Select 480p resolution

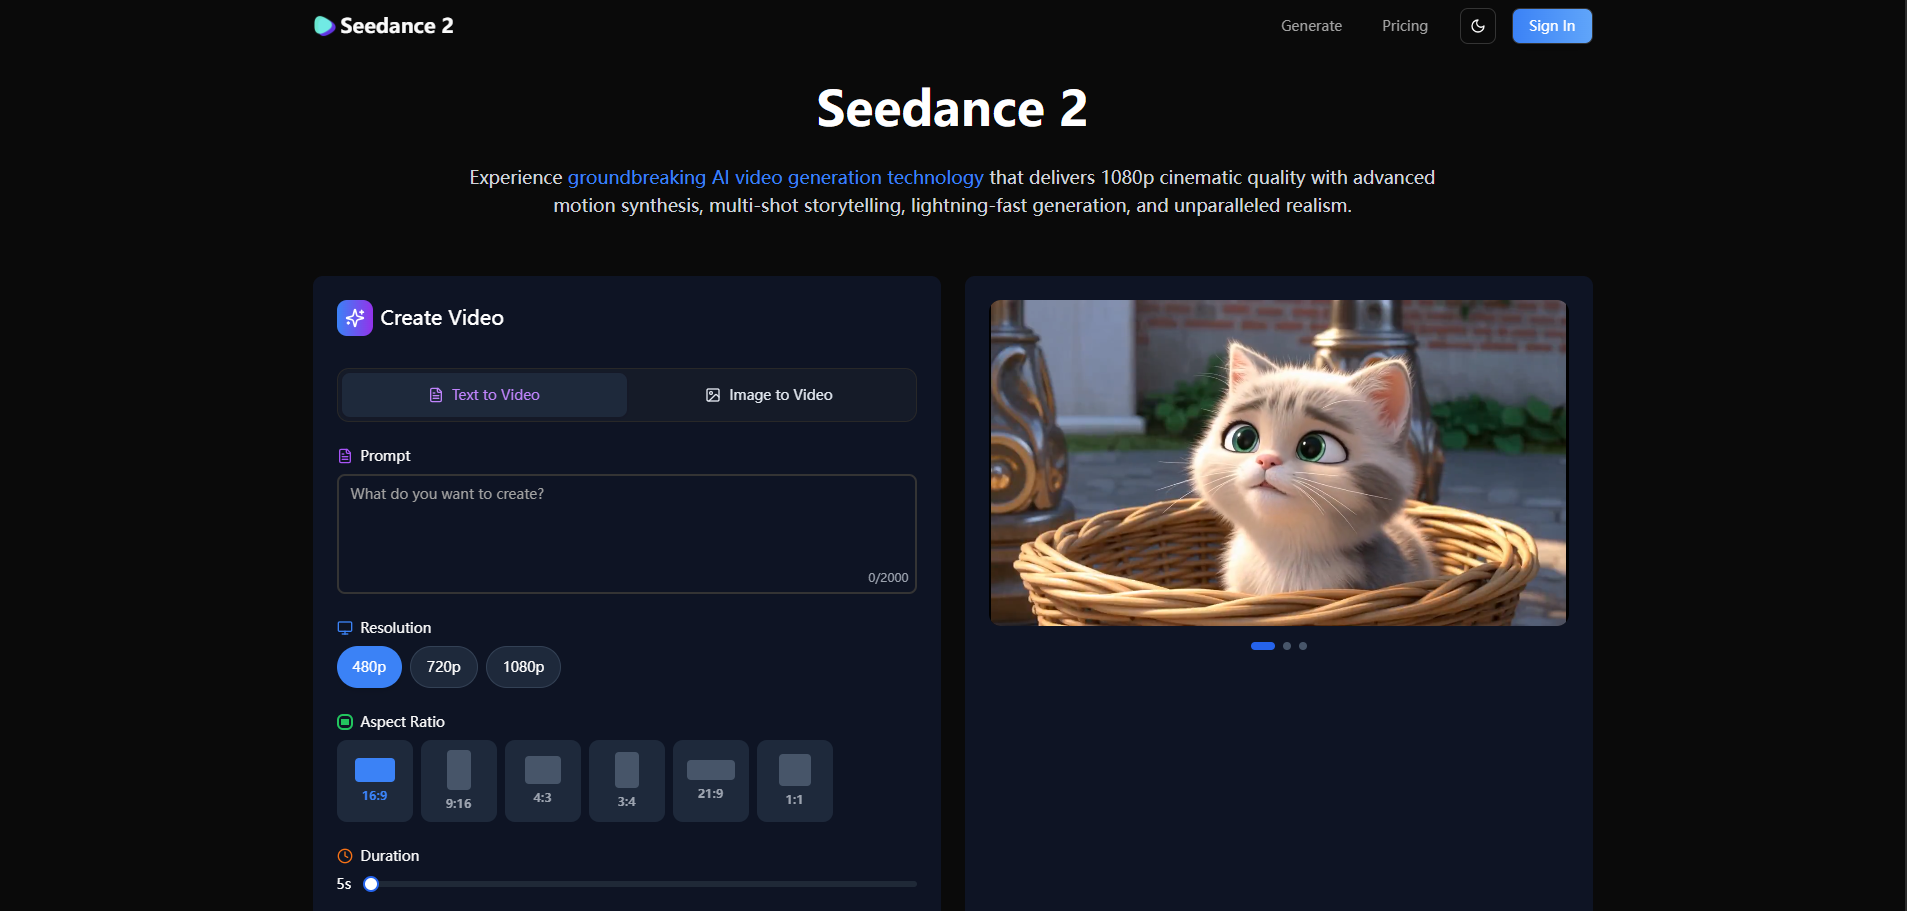(x=369, y=667)
